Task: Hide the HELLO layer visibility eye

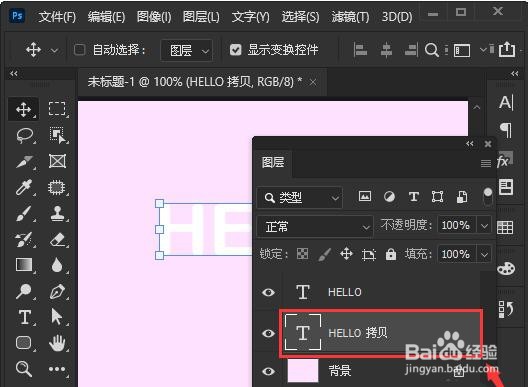Action: [268, 292]
